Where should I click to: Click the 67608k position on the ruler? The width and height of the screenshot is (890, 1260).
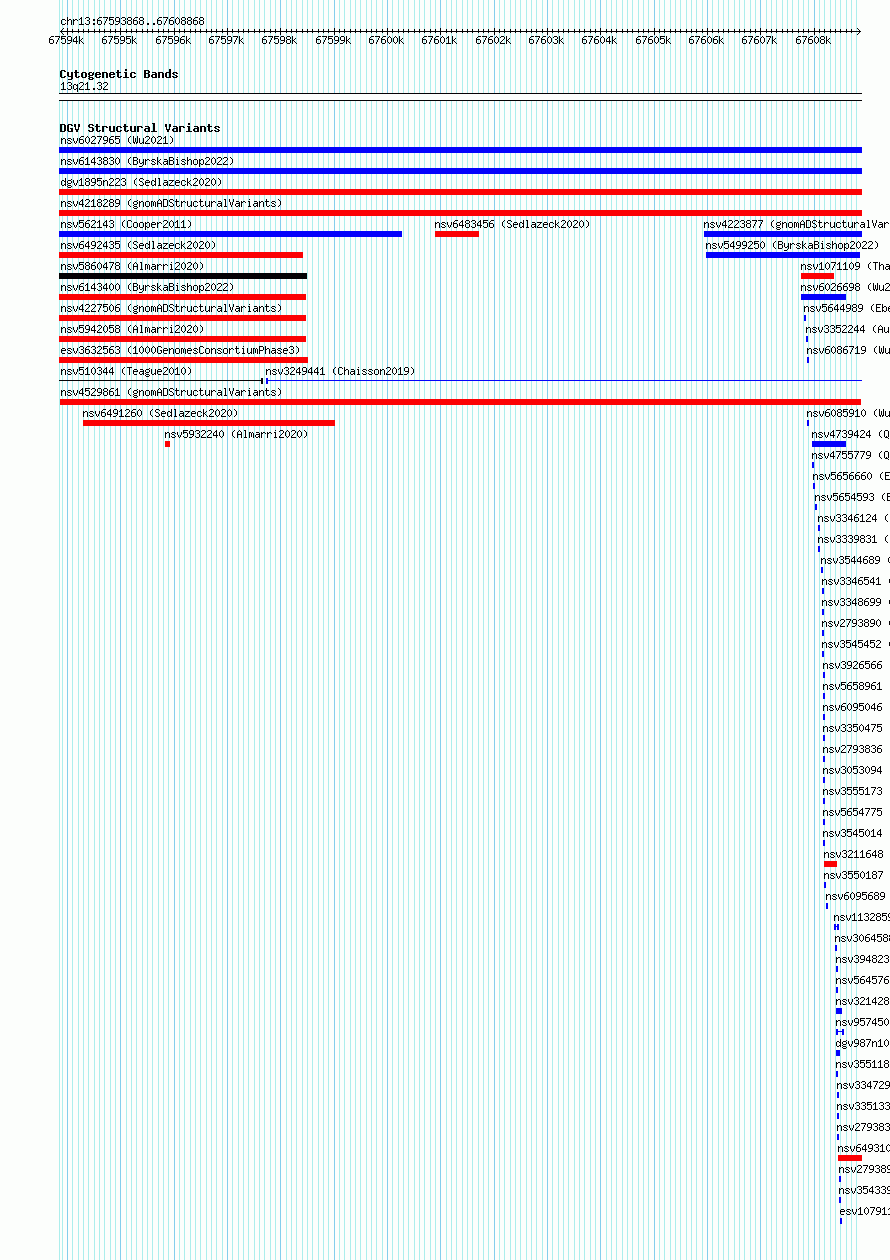[x=813, y=40]
